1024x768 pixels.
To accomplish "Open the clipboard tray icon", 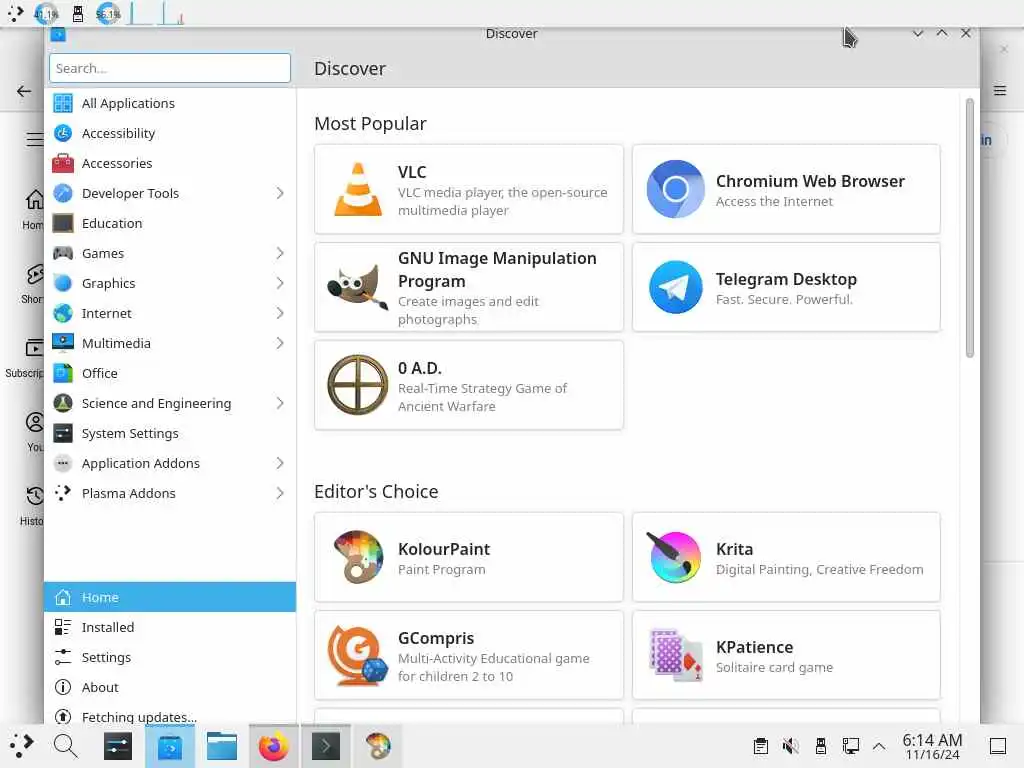I will (x=760, y=746).
